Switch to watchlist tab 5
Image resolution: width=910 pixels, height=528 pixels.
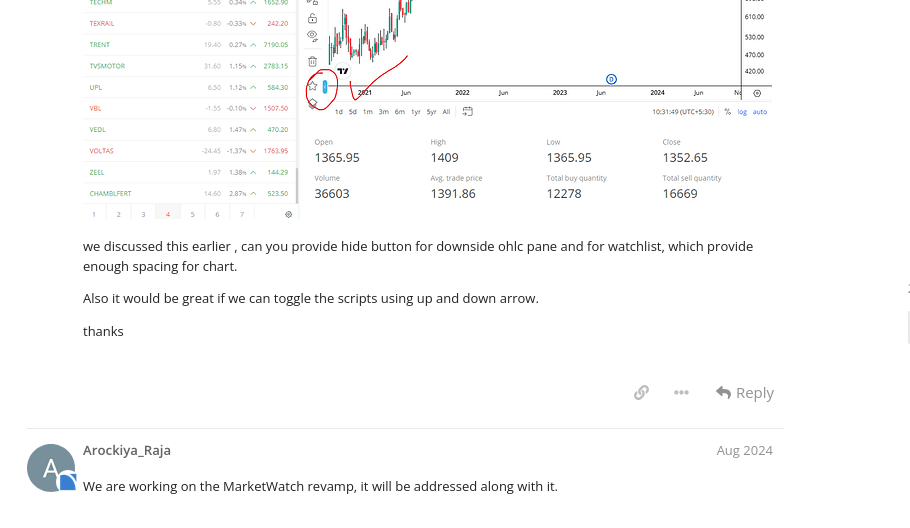tap(192, 214)
